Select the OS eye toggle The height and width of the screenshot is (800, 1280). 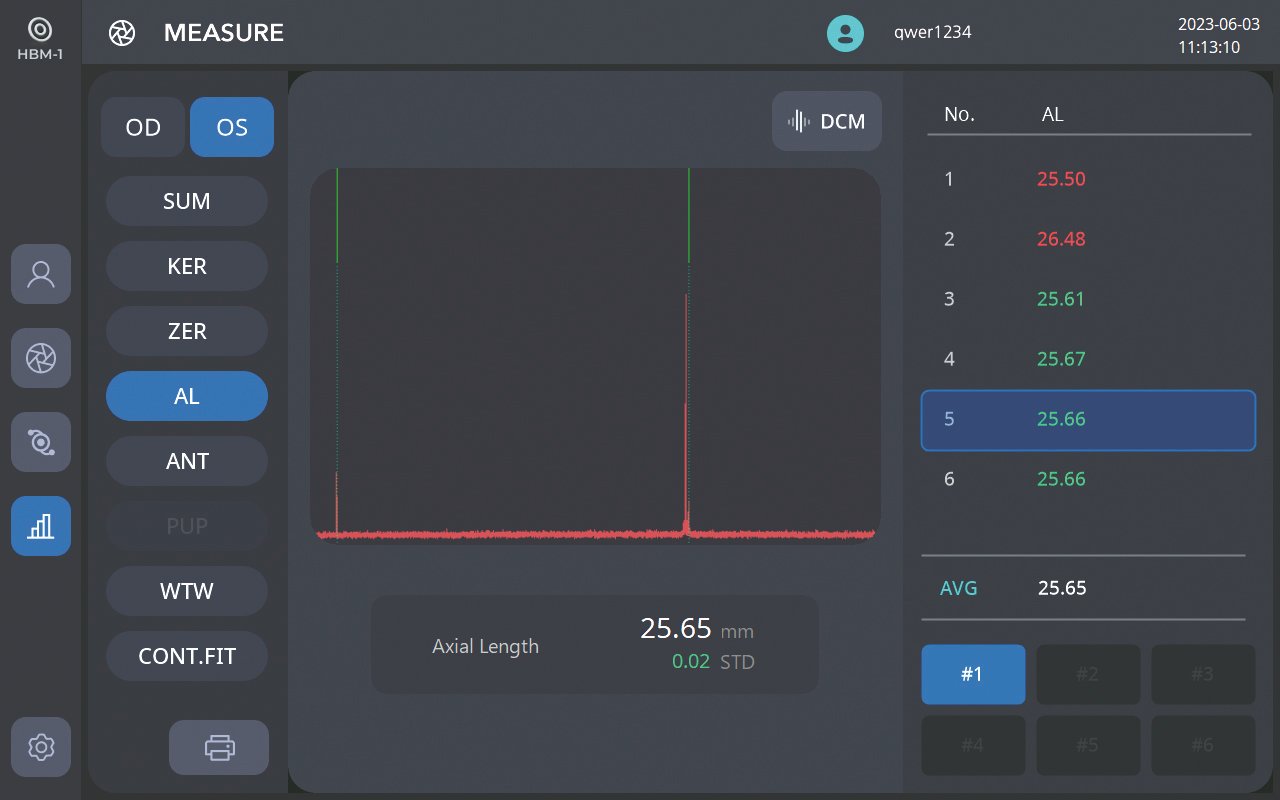232,127
